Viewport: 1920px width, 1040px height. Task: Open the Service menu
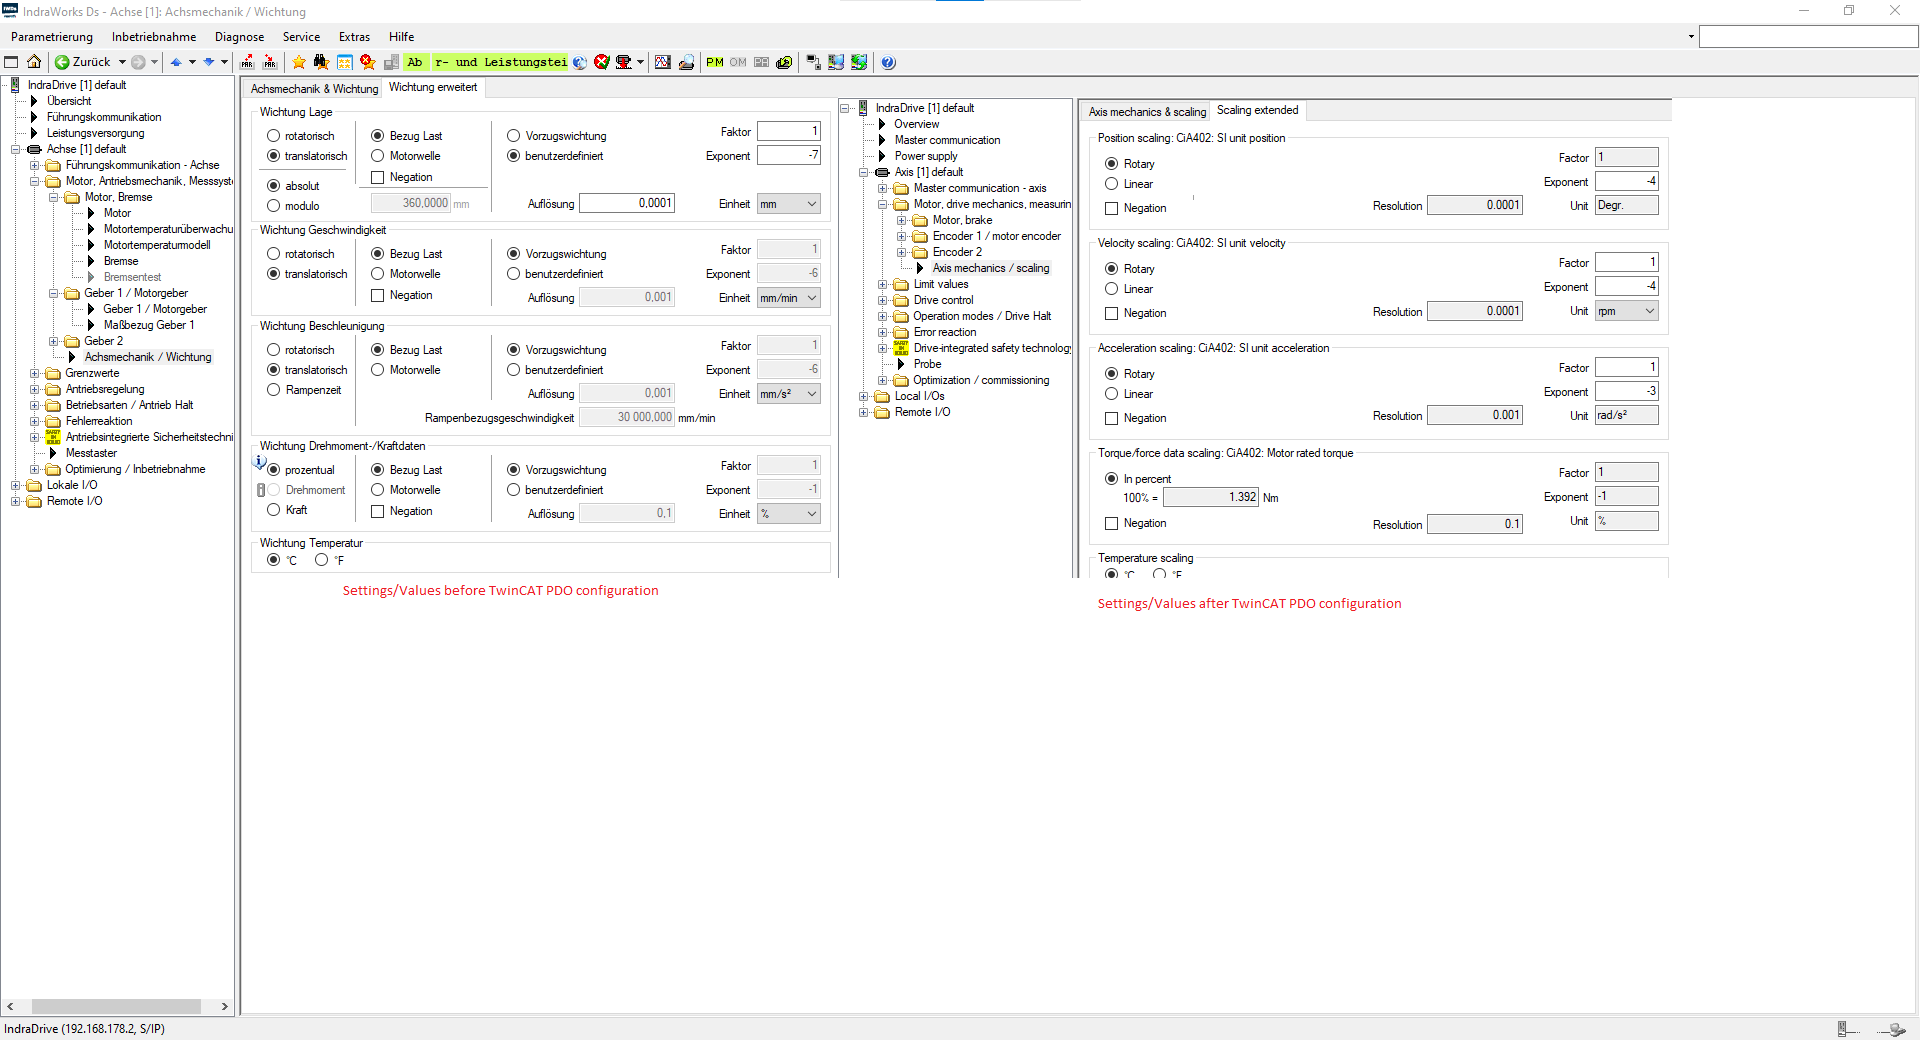[x=301, y=37]
